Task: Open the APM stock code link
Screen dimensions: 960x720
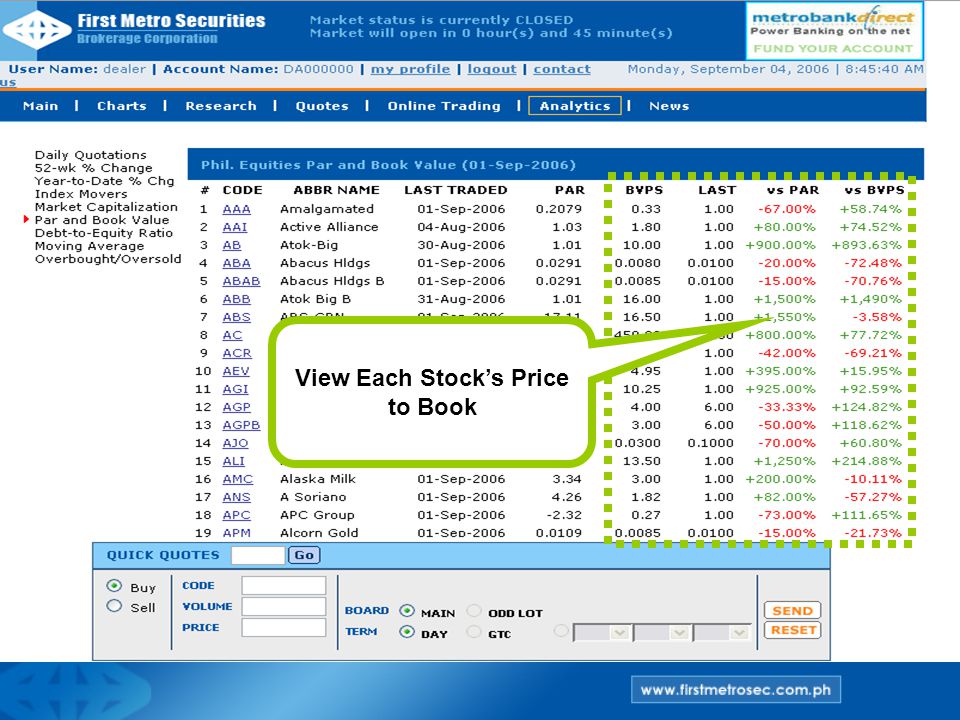Action: pos(236,533)
